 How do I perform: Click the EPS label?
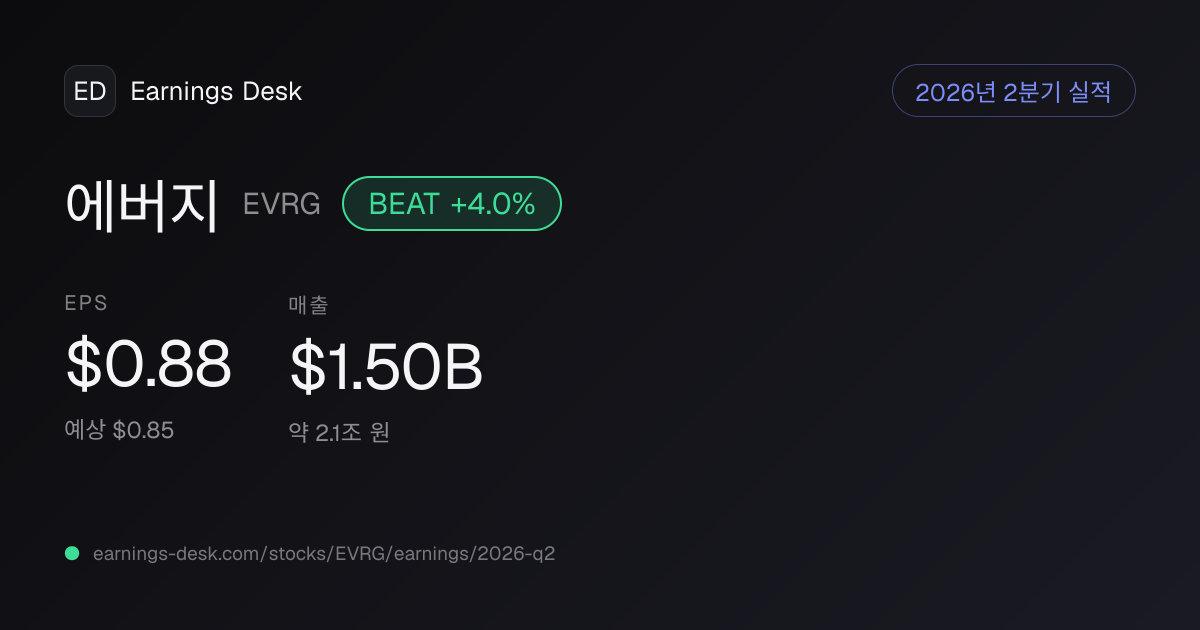[86, 304]
